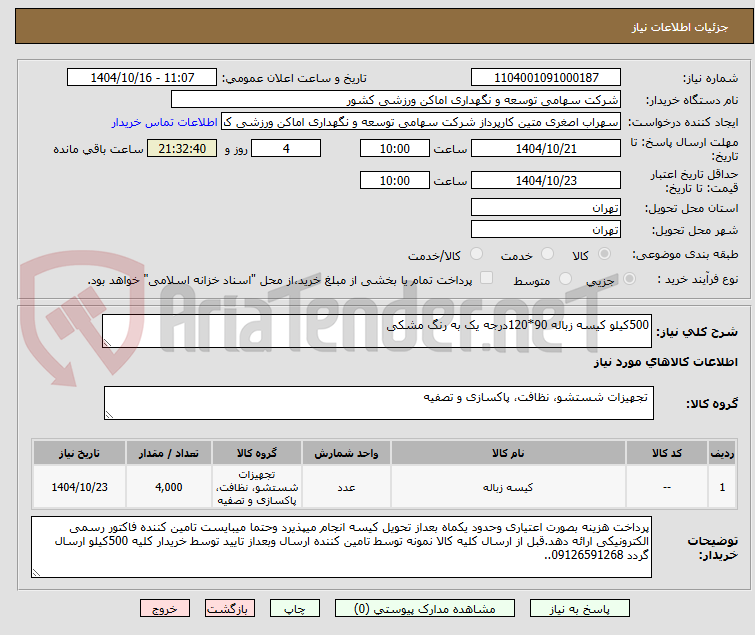Click the ردیف column header
Screen dimensions: 755x635
point(722,453)
